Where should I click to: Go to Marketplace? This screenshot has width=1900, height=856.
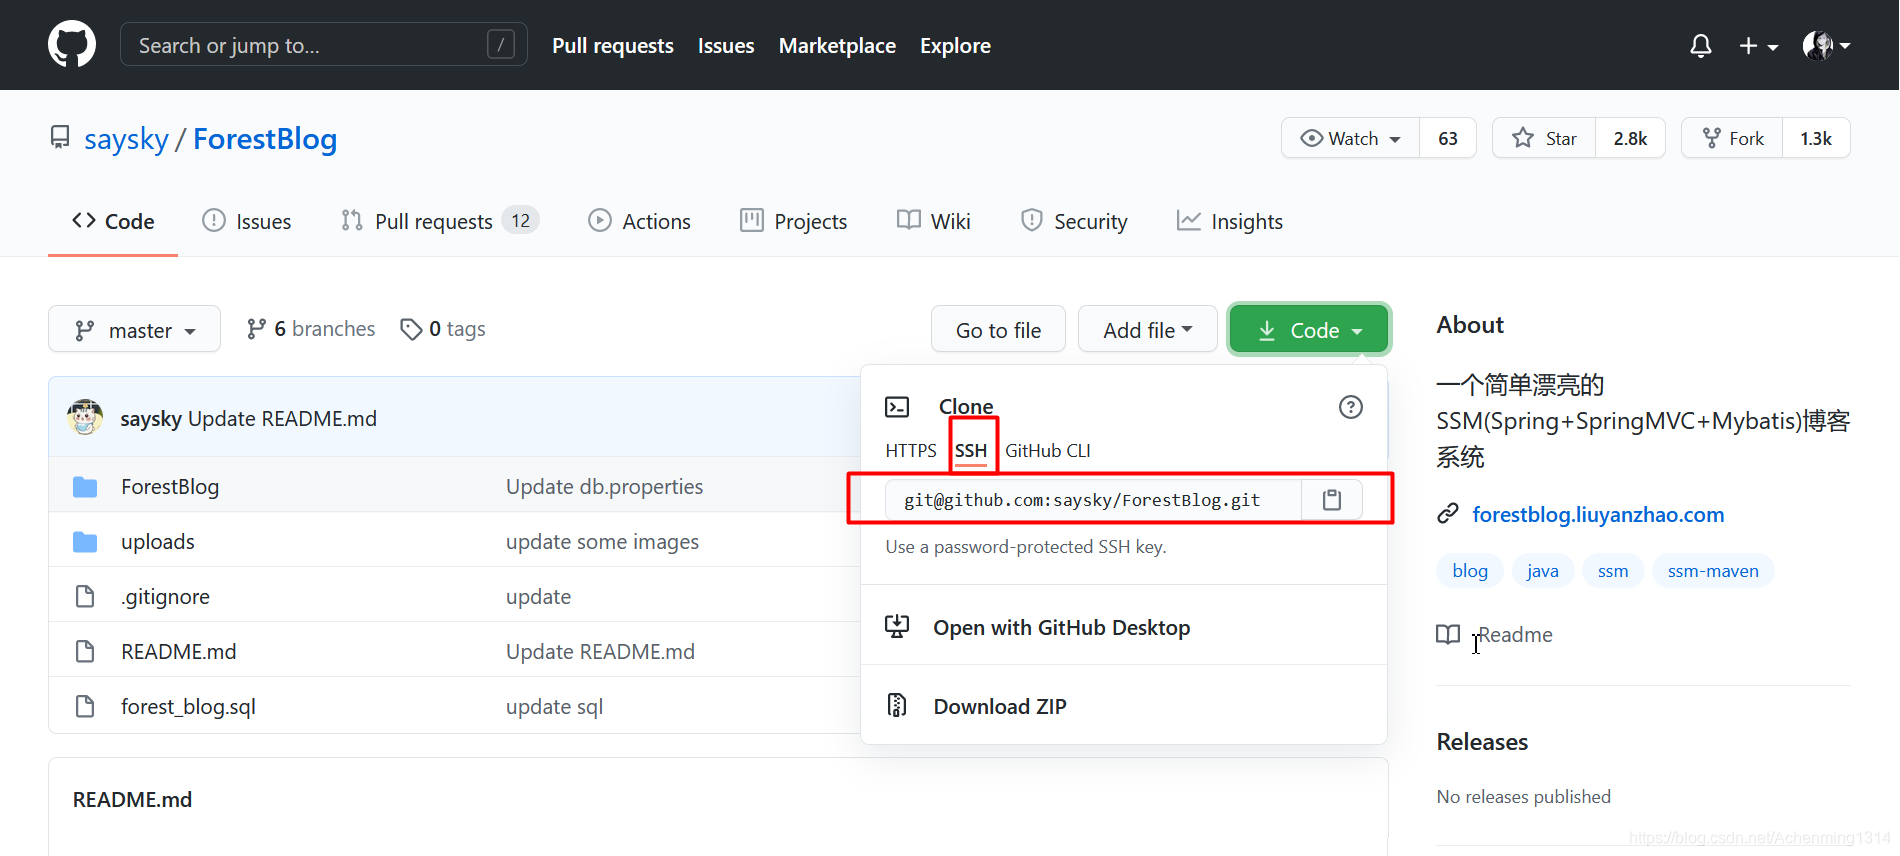[837, 46]
